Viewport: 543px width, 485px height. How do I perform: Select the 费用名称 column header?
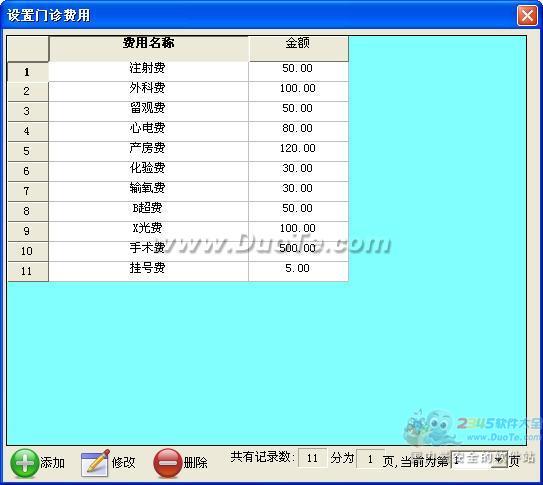click(149, 48)
